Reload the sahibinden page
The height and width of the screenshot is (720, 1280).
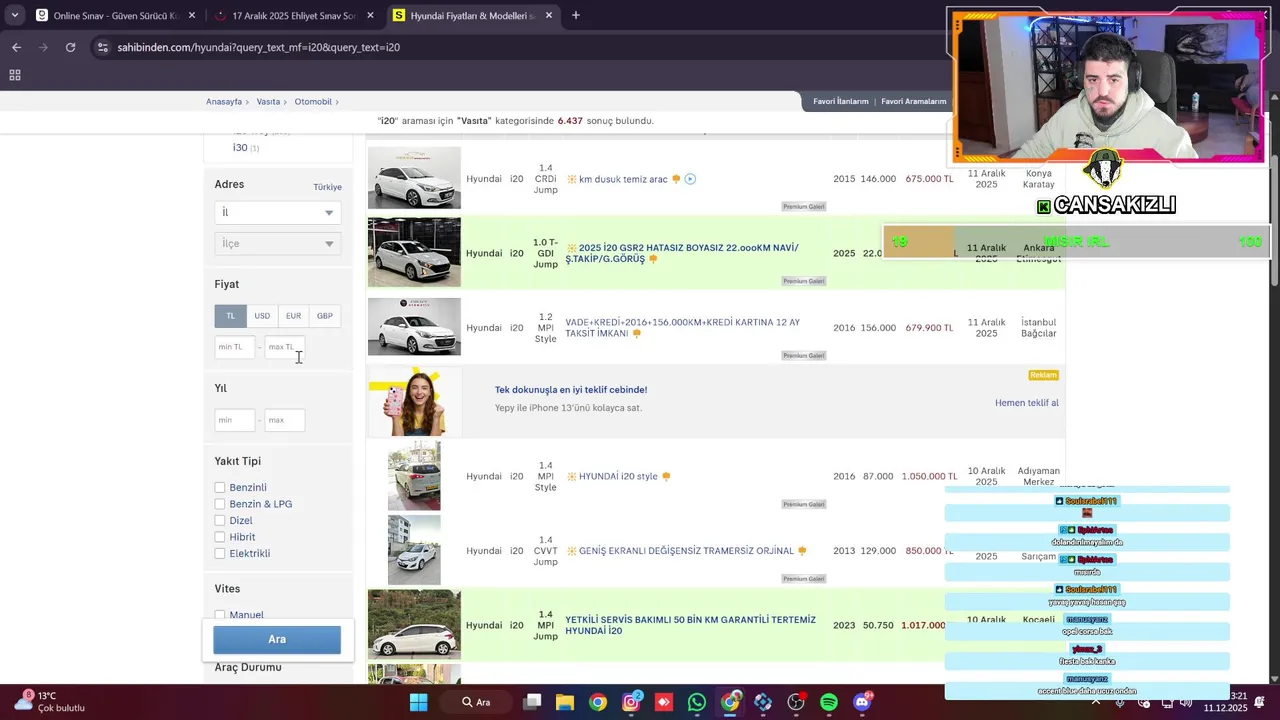[x=70, y=47]
